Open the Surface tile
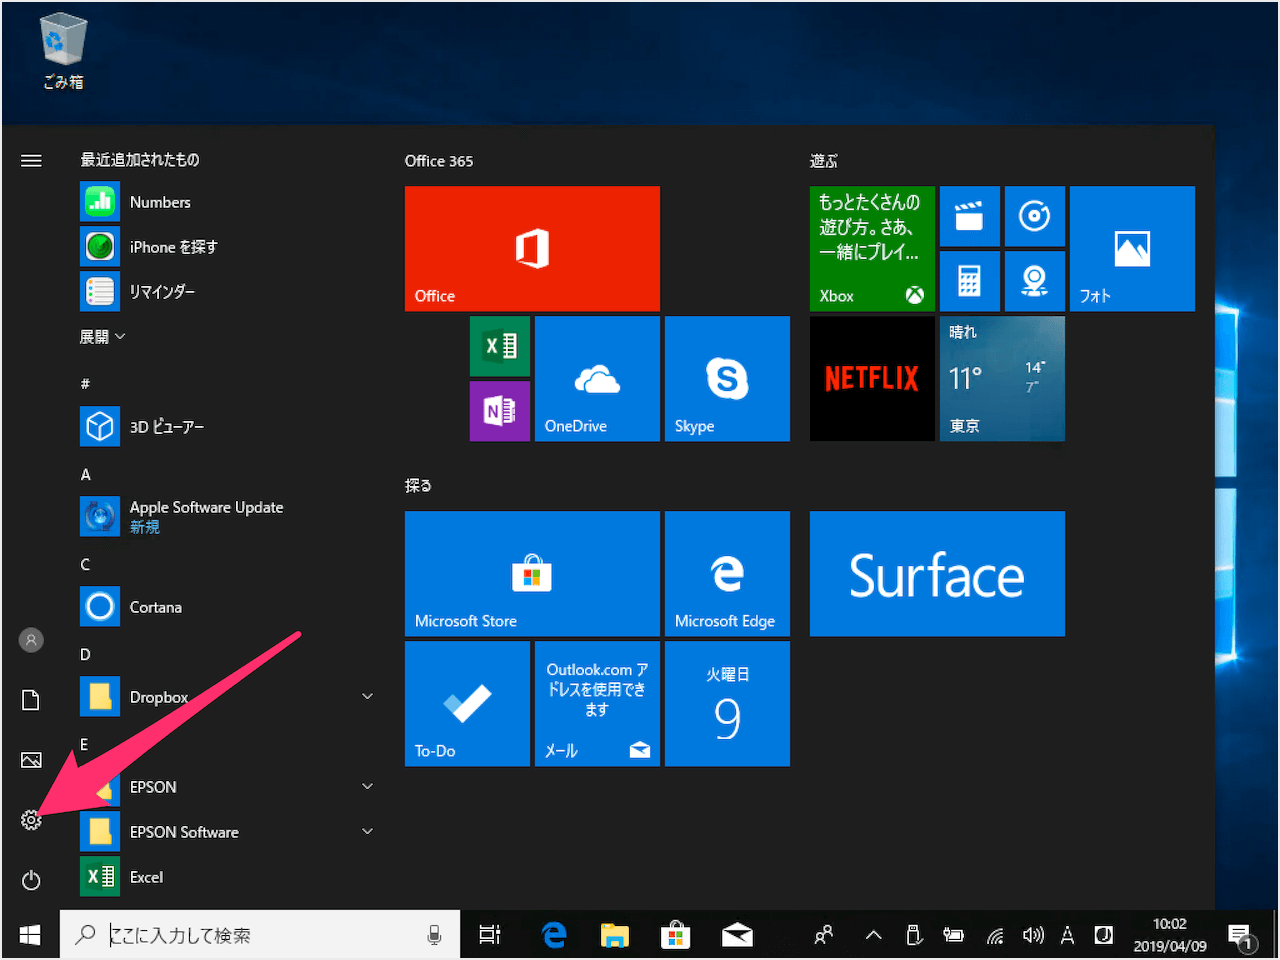This screenshot has width=1280, height=960. pos(937,573)
